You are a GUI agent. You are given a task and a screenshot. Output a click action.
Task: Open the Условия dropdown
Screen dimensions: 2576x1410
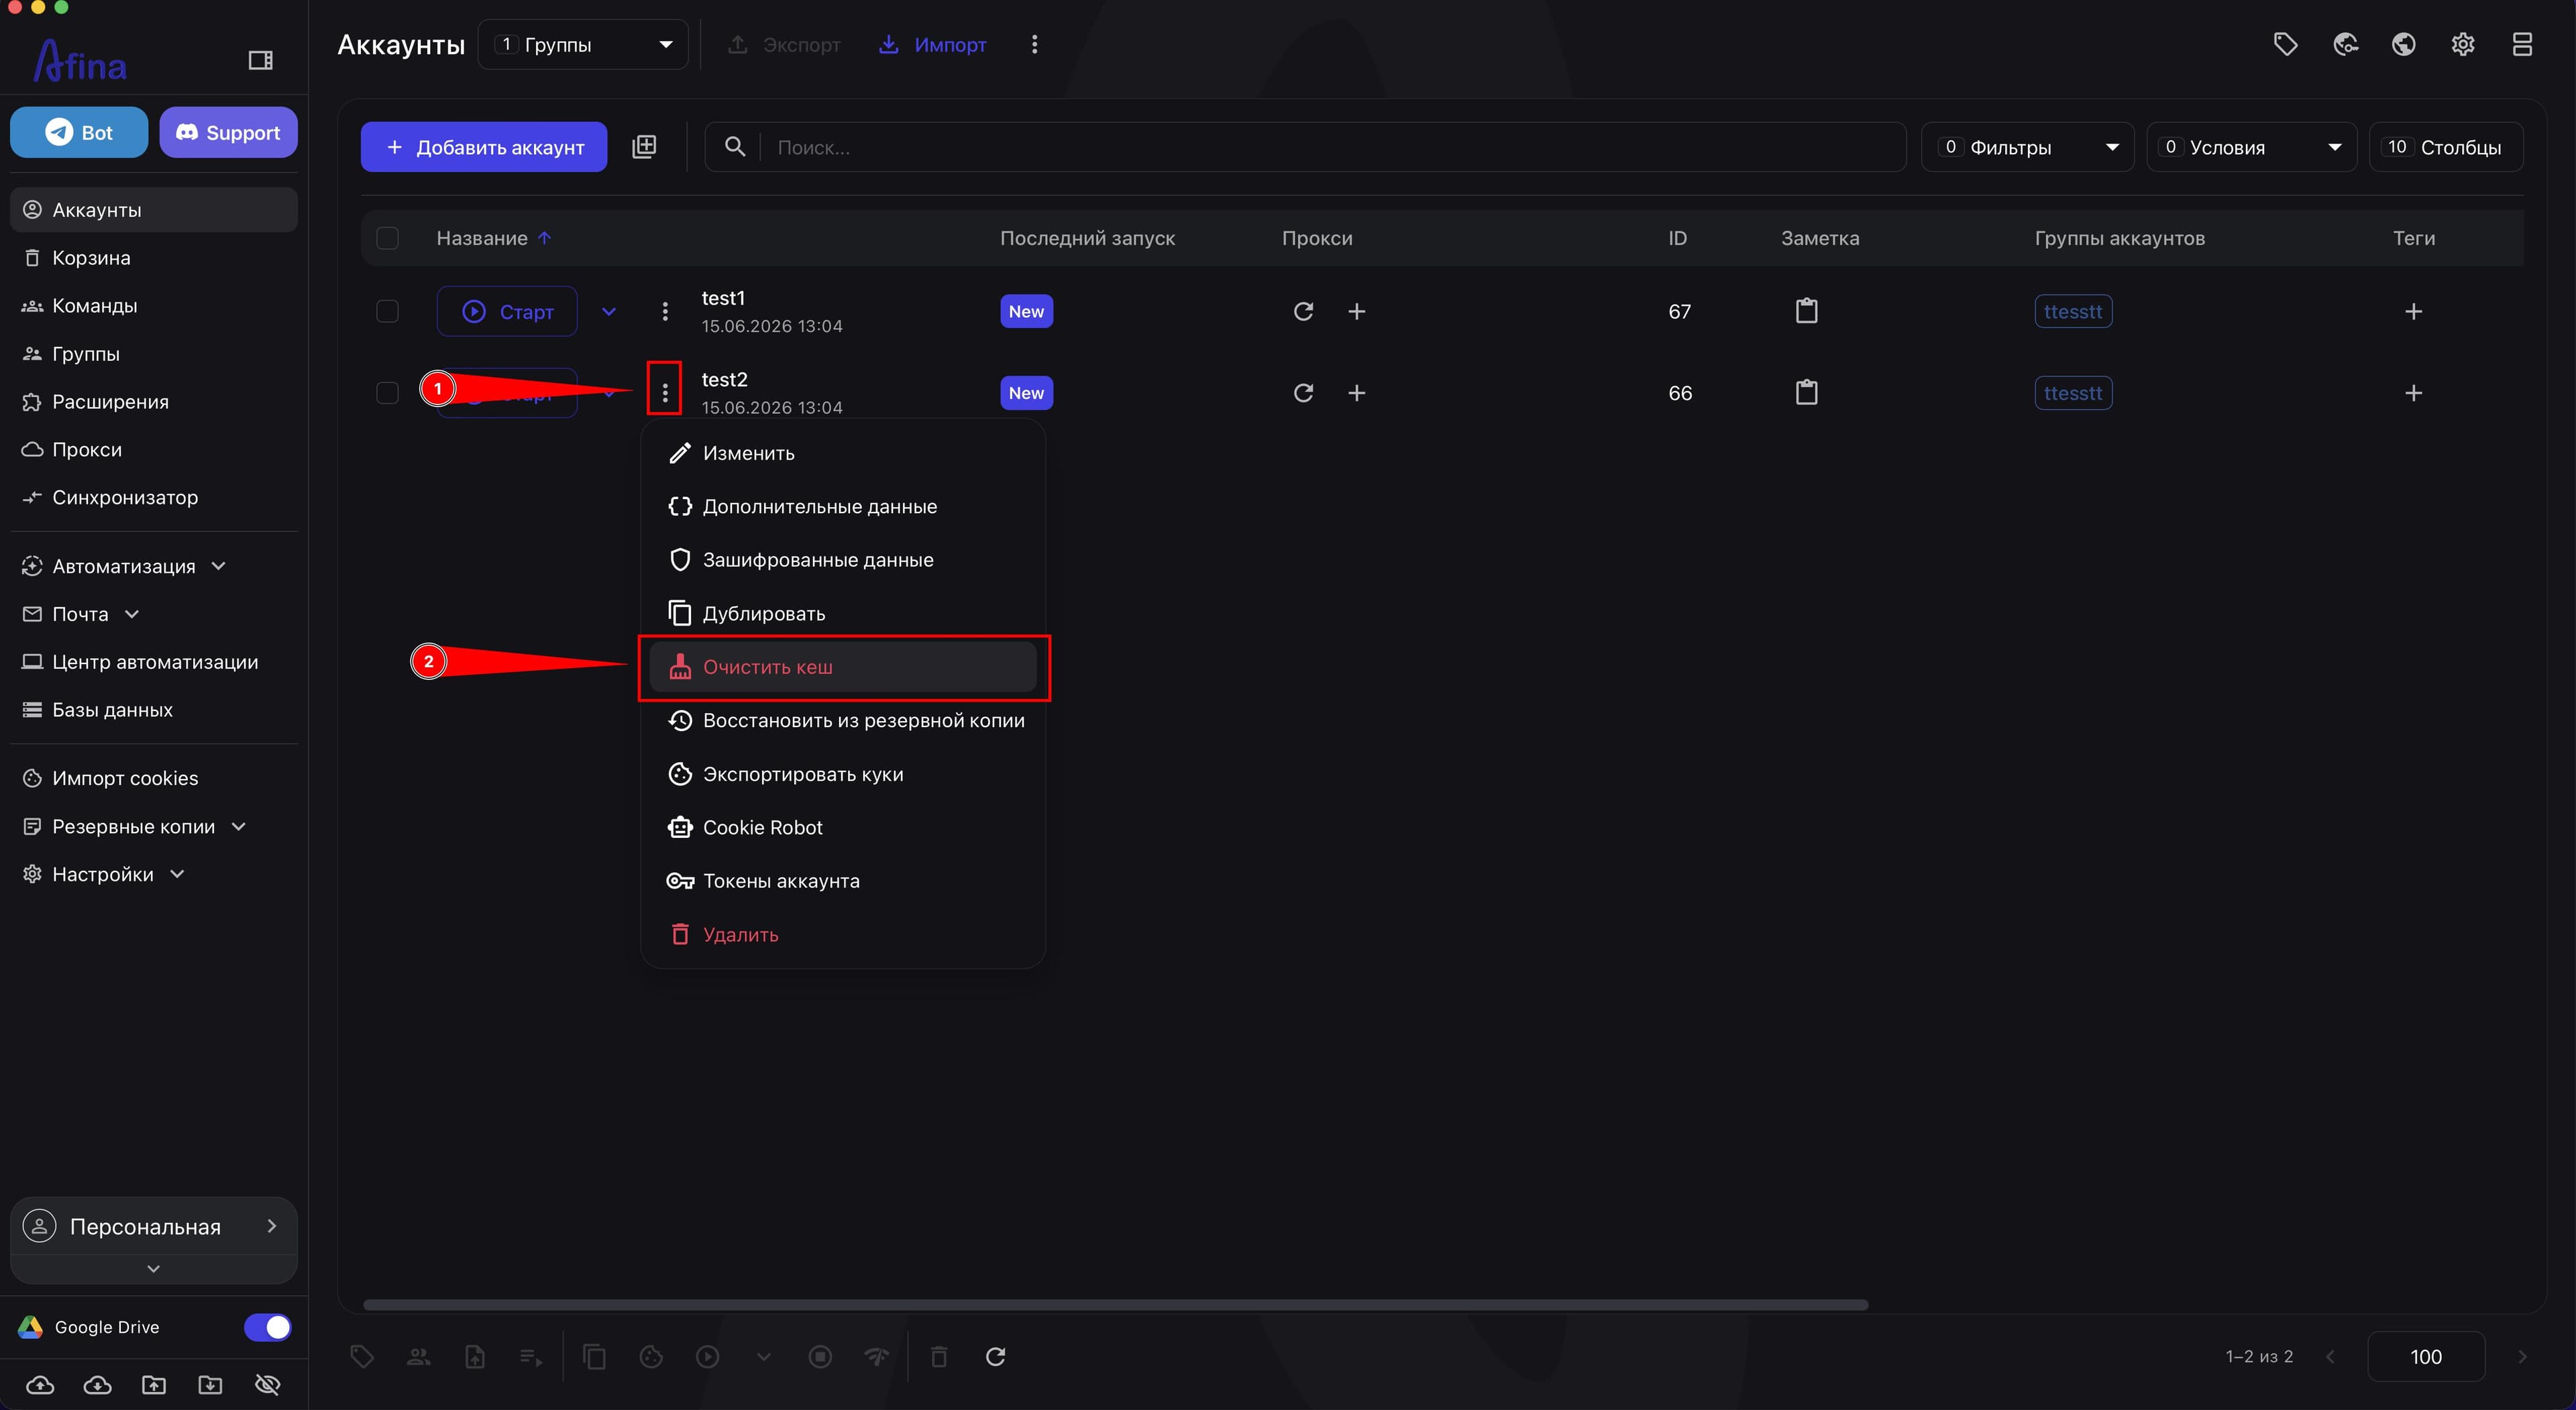click(2251, 147)
